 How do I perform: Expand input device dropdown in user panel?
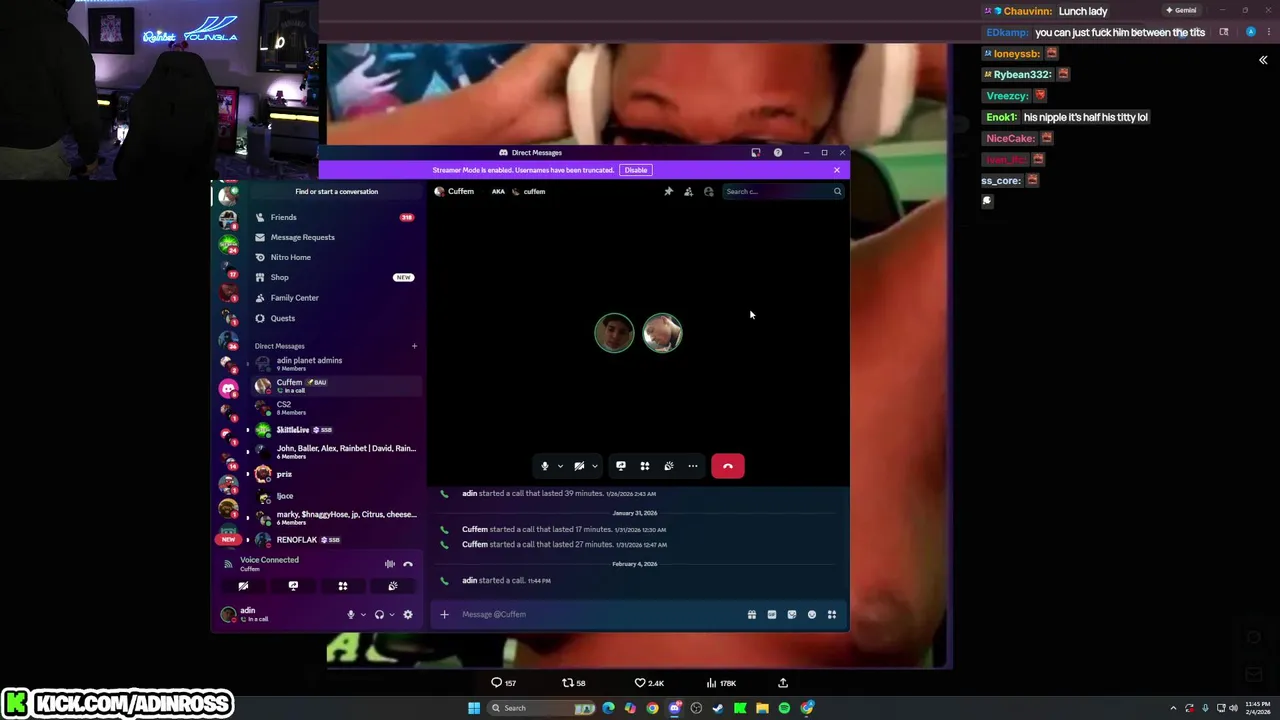363,615
